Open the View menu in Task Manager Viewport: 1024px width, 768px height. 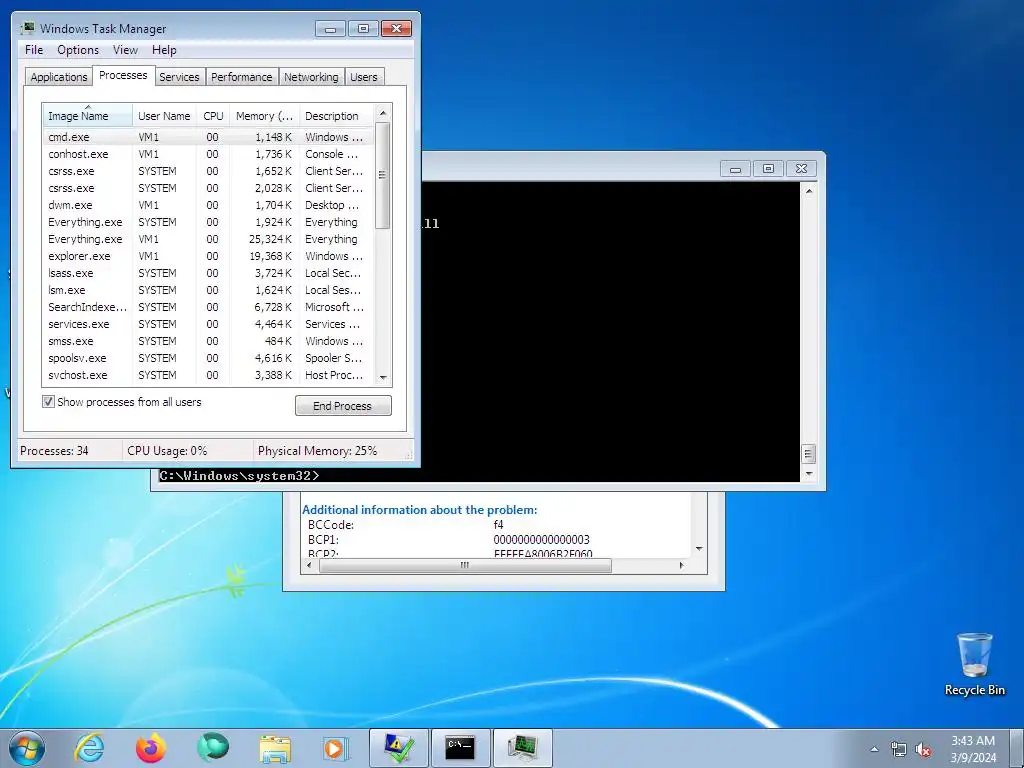125,50
